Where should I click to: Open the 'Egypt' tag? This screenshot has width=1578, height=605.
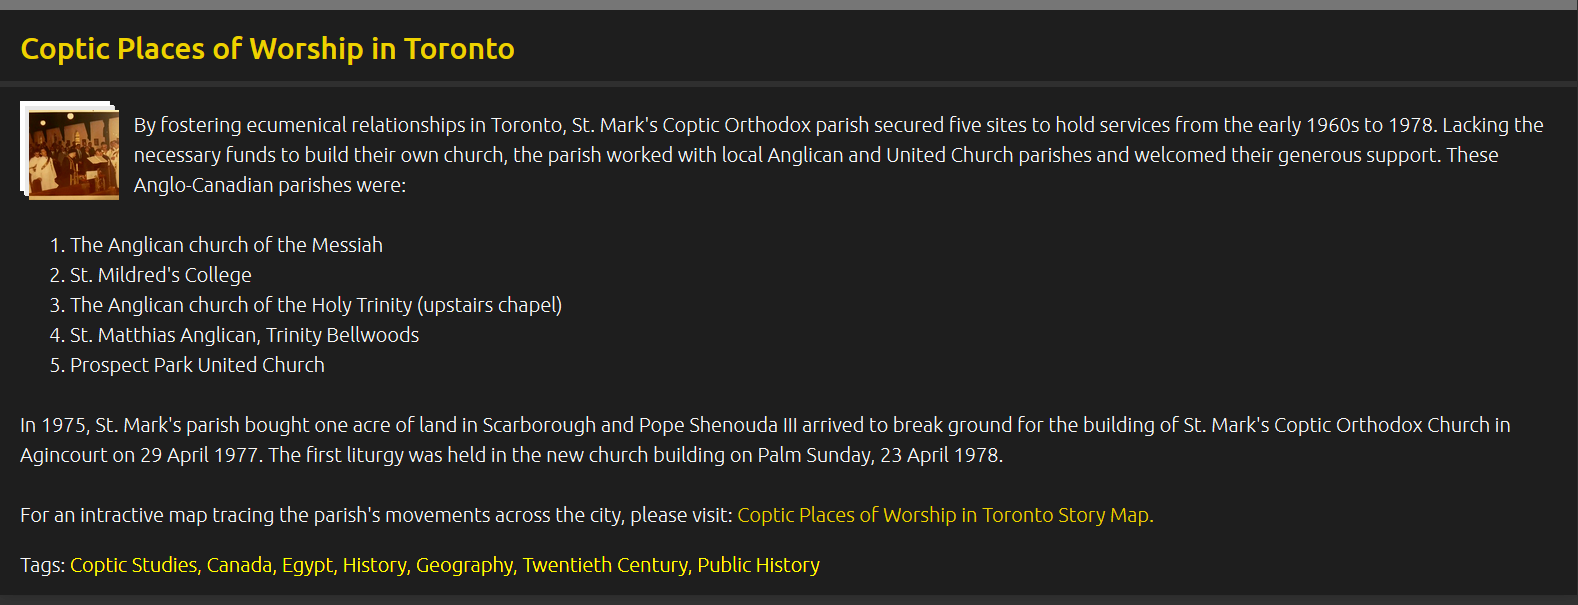(307, 565)
